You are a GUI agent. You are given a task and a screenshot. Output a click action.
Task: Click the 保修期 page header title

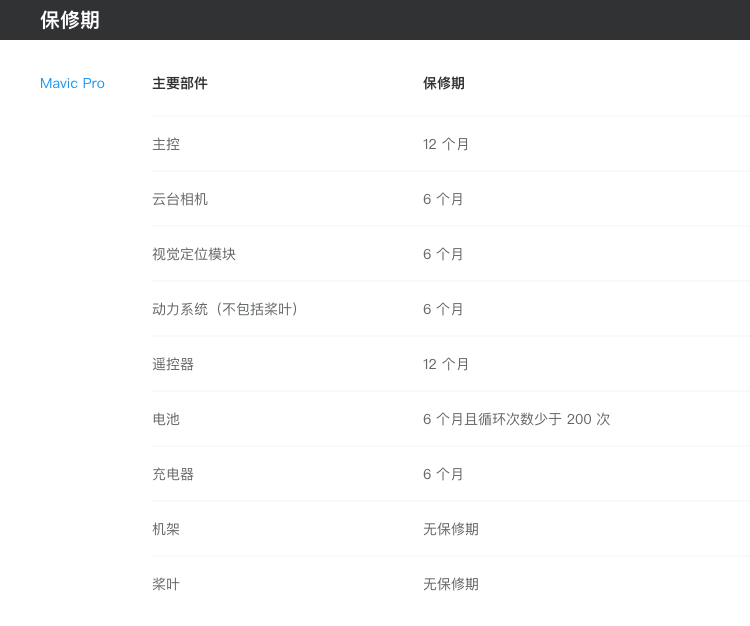[x=70, y=20]
